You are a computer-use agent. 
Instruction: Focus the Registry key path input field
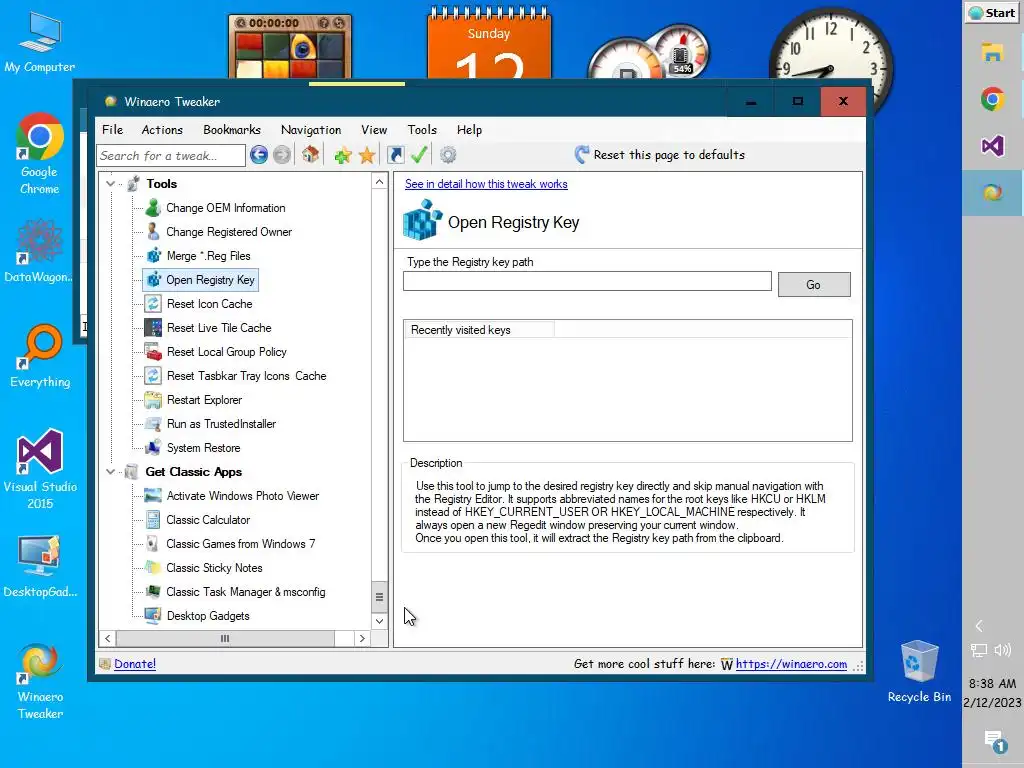coord(587,281)
